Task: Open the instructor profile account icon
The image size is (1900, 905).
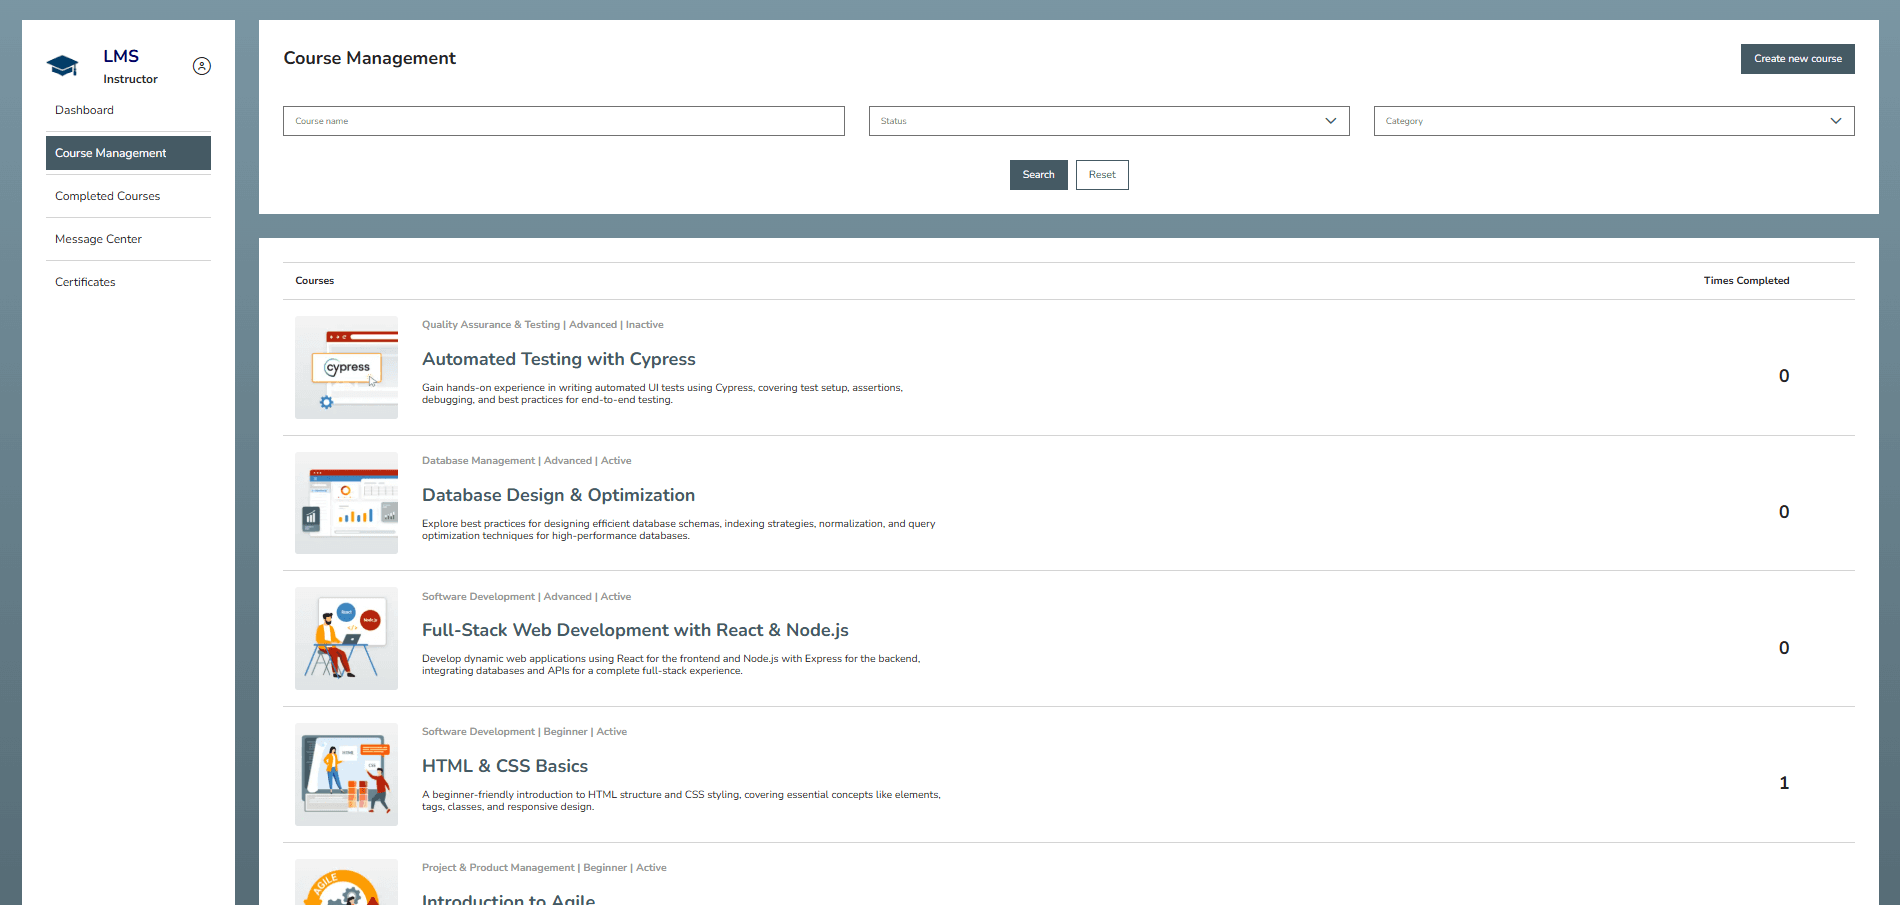Action: pos(202,66)
